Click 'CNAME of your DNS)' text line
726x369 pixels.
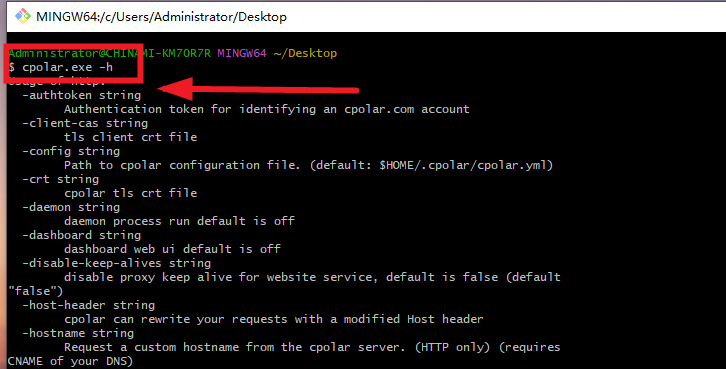[70, 361]
